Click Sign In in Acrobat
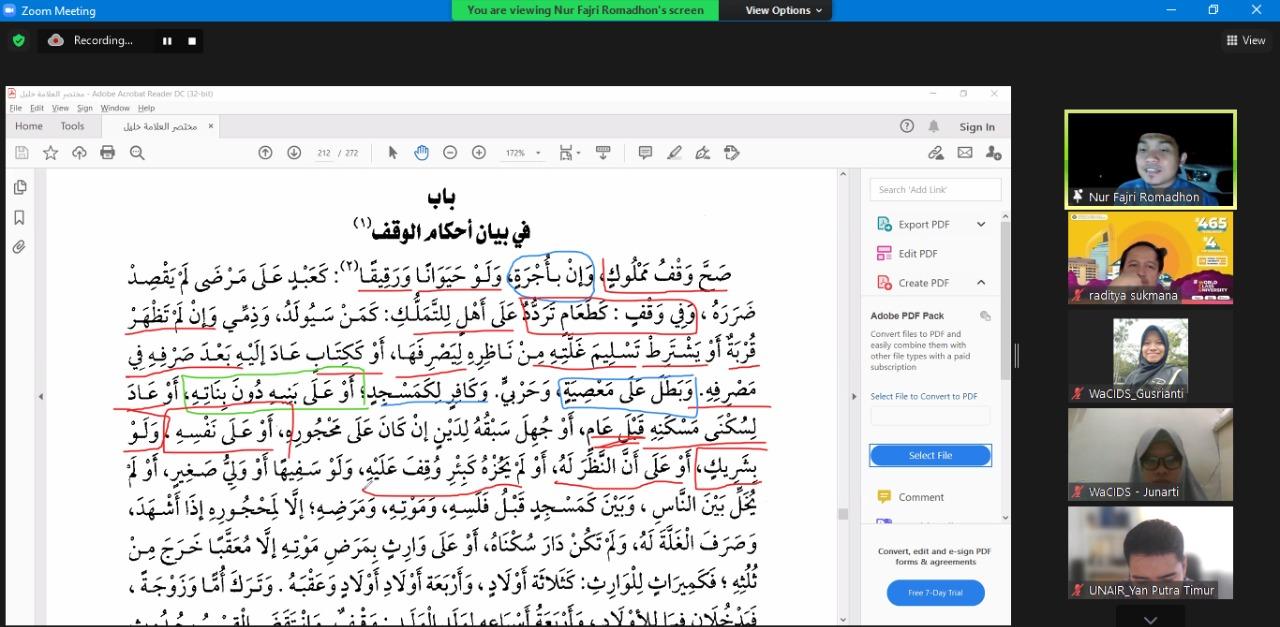The image size is (1280, 627). [x=977, y=127]
